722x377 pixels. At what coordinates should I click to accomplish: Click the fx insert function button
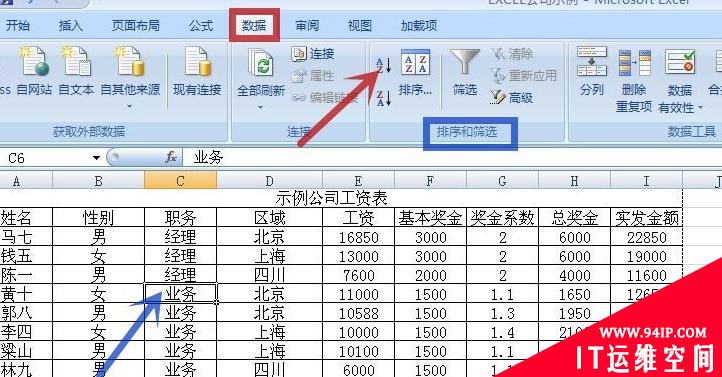171,157
